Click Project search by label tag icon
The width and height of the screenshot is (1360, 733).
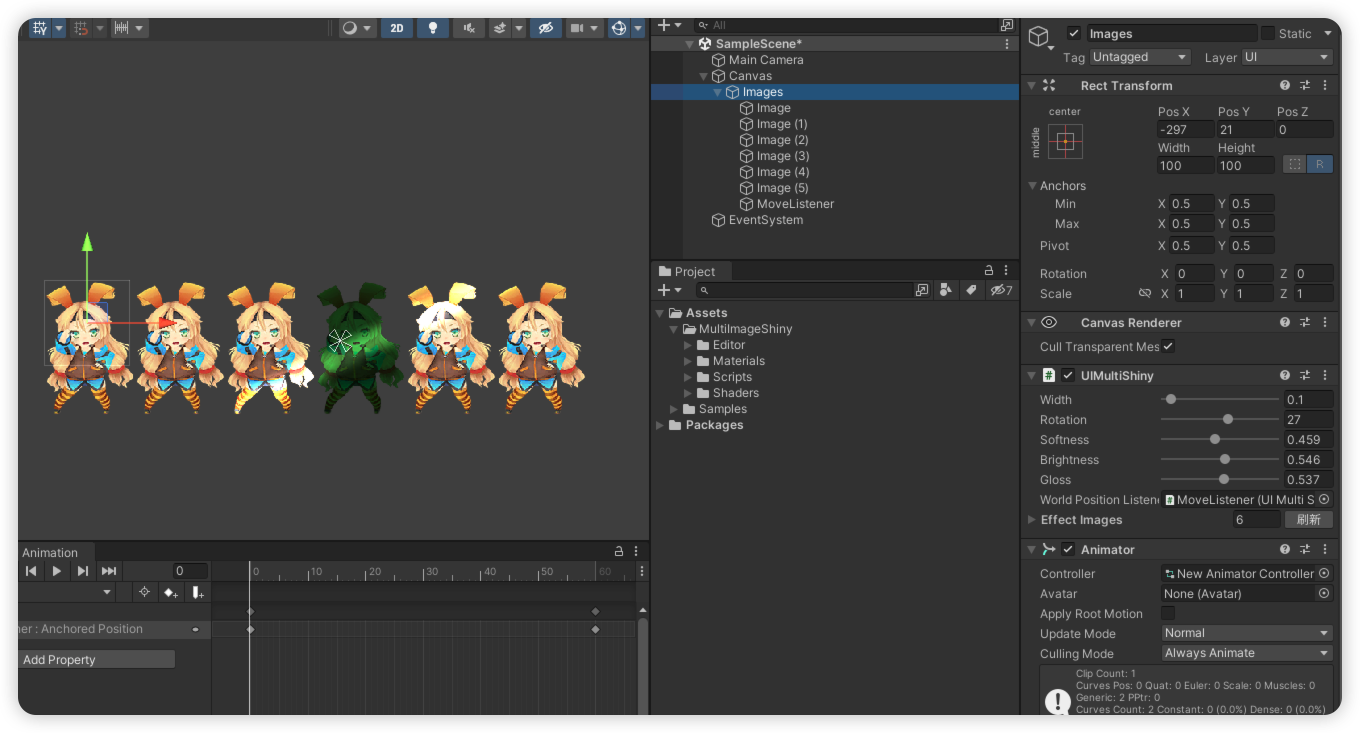[x=970, y=290]
